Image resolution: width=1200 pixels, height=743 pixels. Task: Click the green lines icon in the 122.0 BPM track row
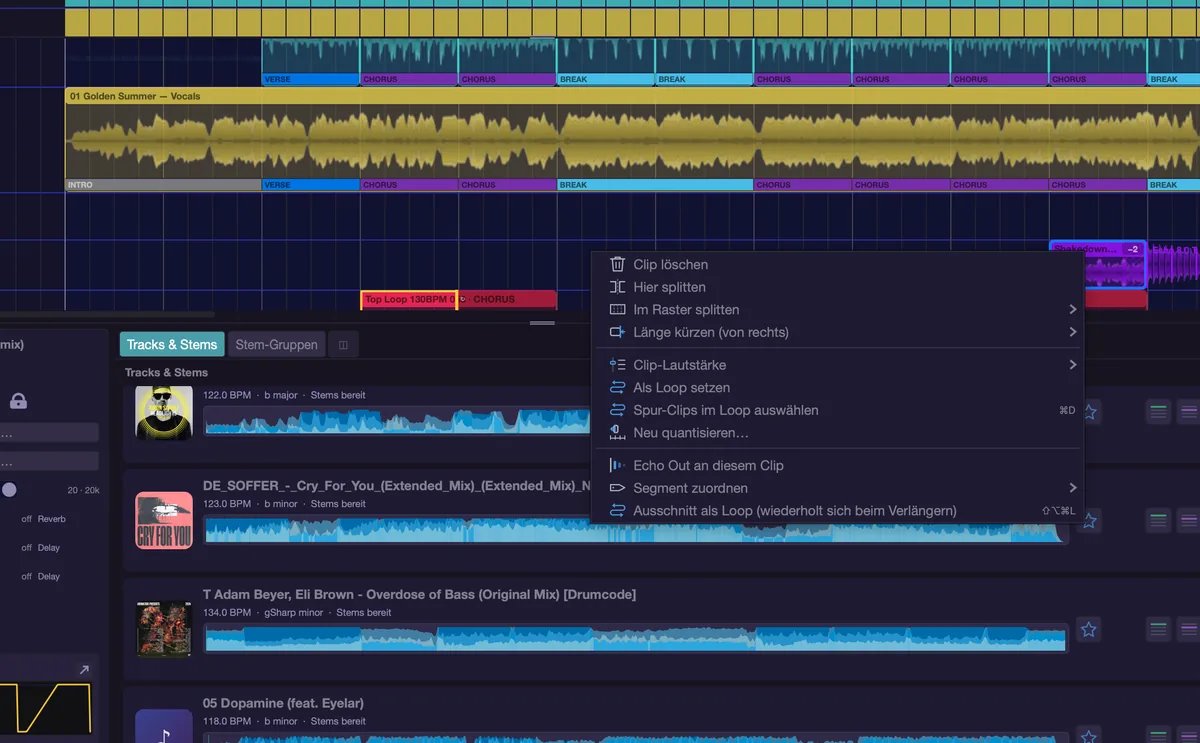coord(1158,411)
